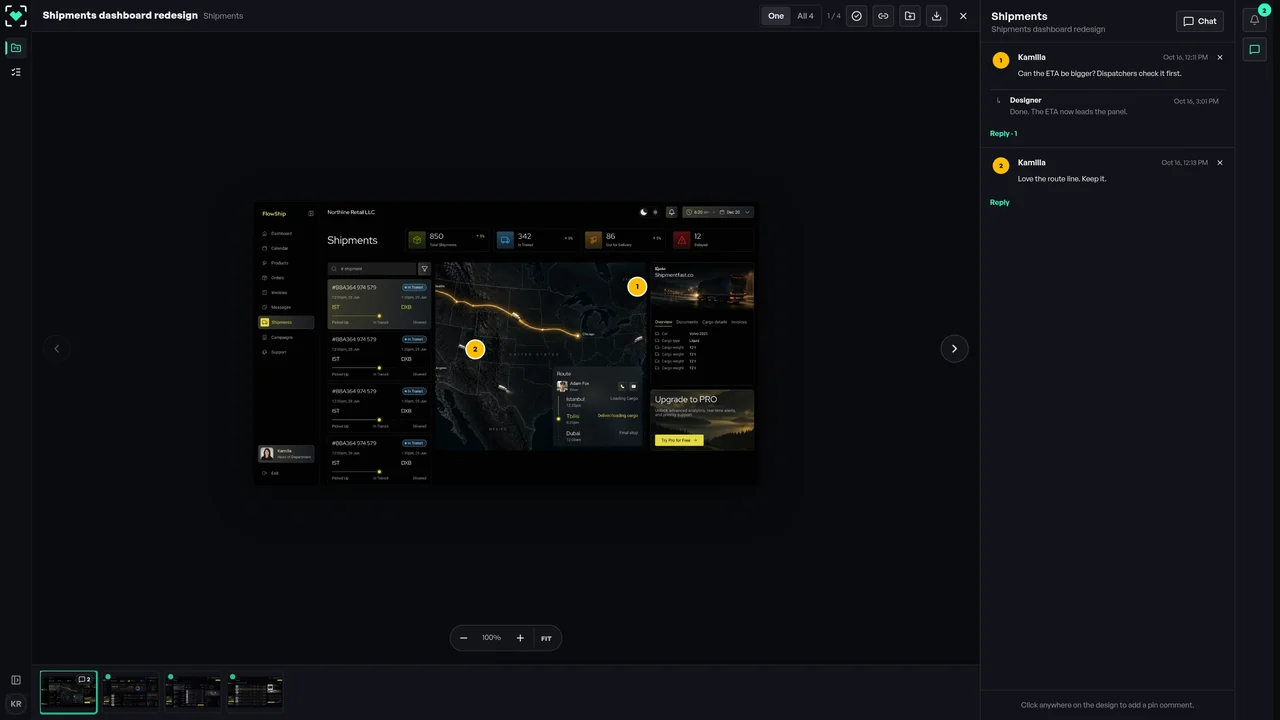Viewport: 1280px width, 720px height.
Task: Click the approve checkmark circle icon
Action: pos(857,16)
